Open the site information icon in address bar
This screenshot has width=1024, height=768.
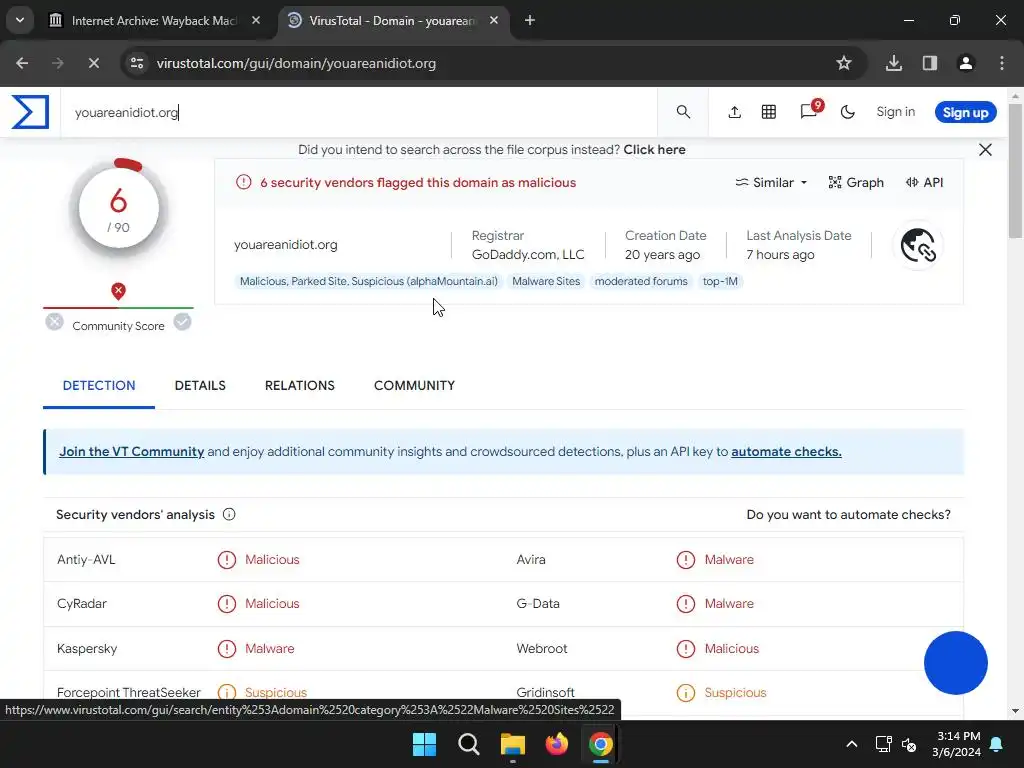point(136,63)
